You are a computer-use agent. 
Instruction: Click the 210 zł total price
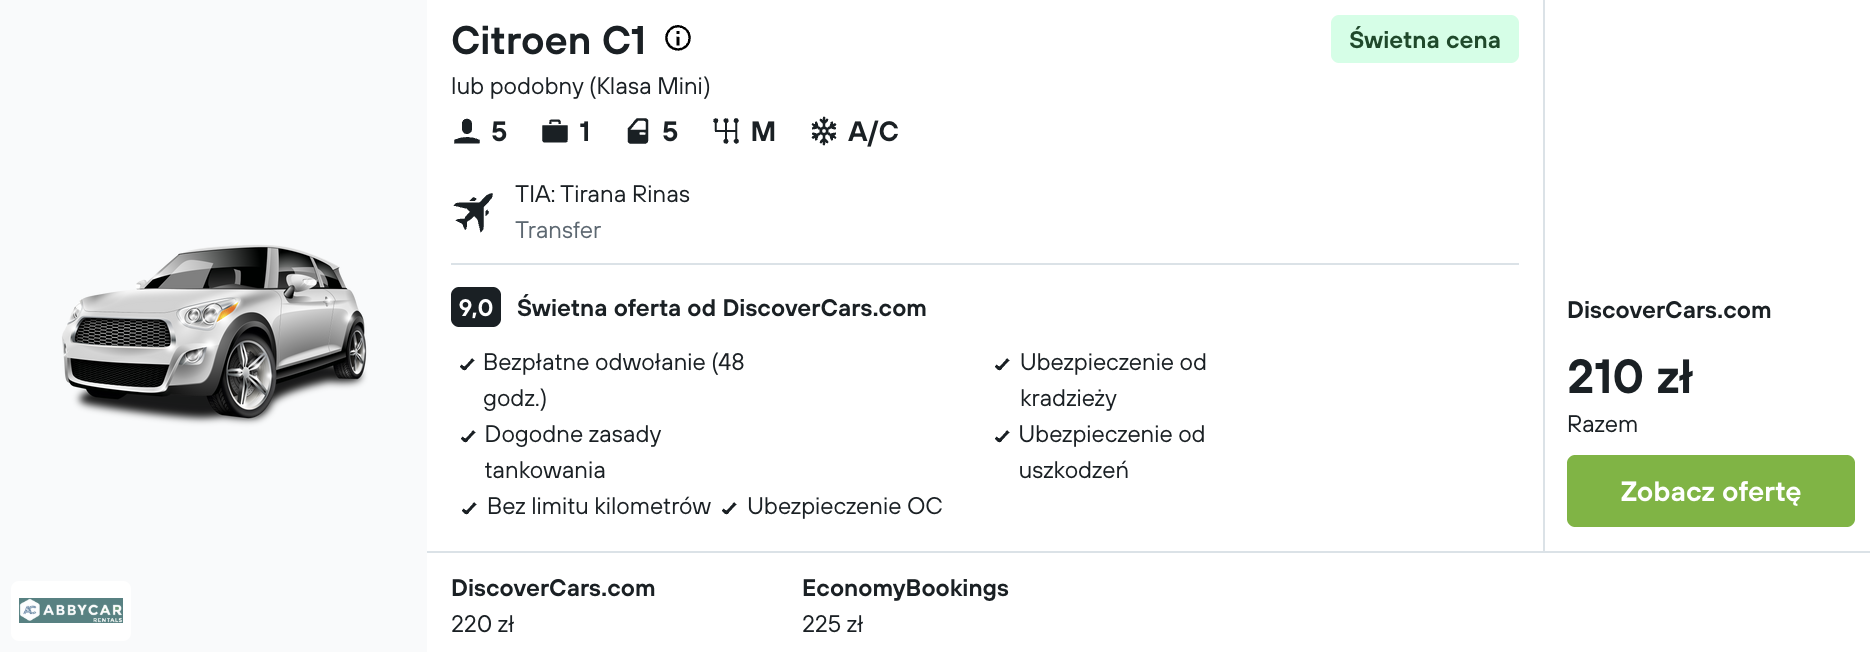(x=1629, y=377)
